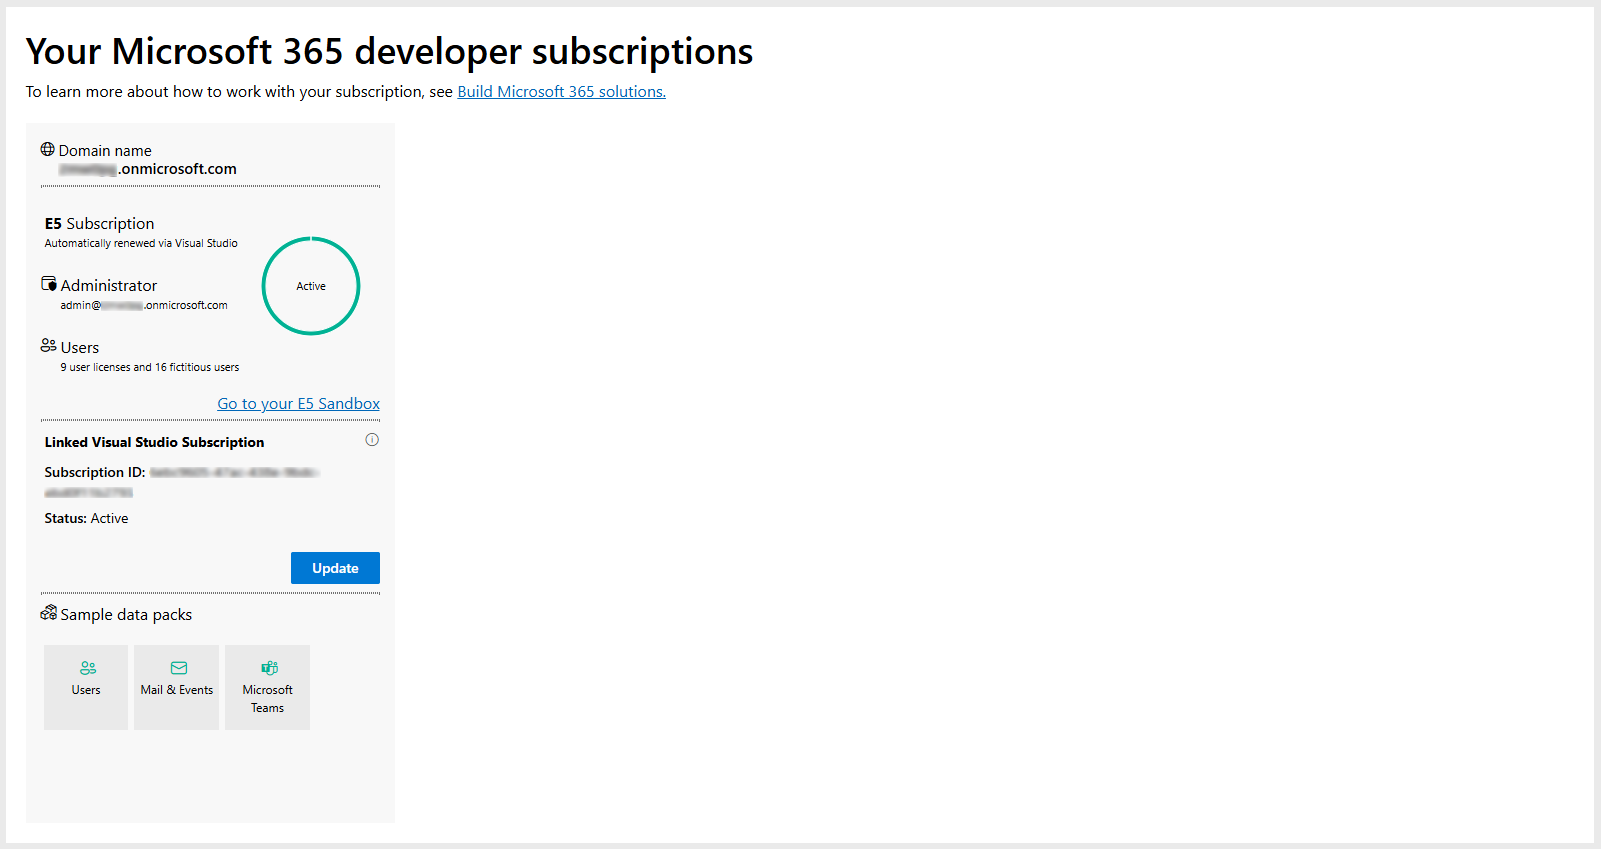Click the E5 Subscription heading
Image resolution: width=1601 pixels, height=849 pixels.
99,224
